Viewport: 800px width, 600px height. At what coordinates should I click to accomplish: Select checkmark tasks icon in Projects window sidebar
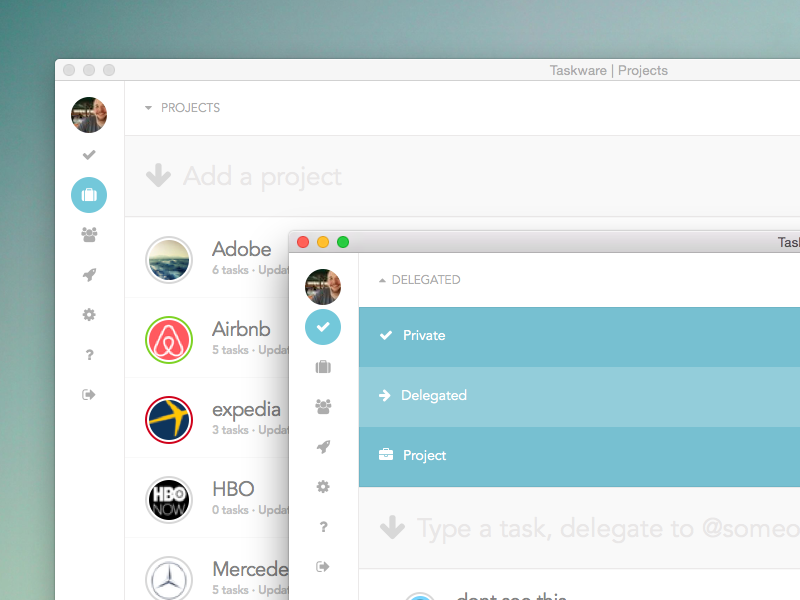coord(89,155)
